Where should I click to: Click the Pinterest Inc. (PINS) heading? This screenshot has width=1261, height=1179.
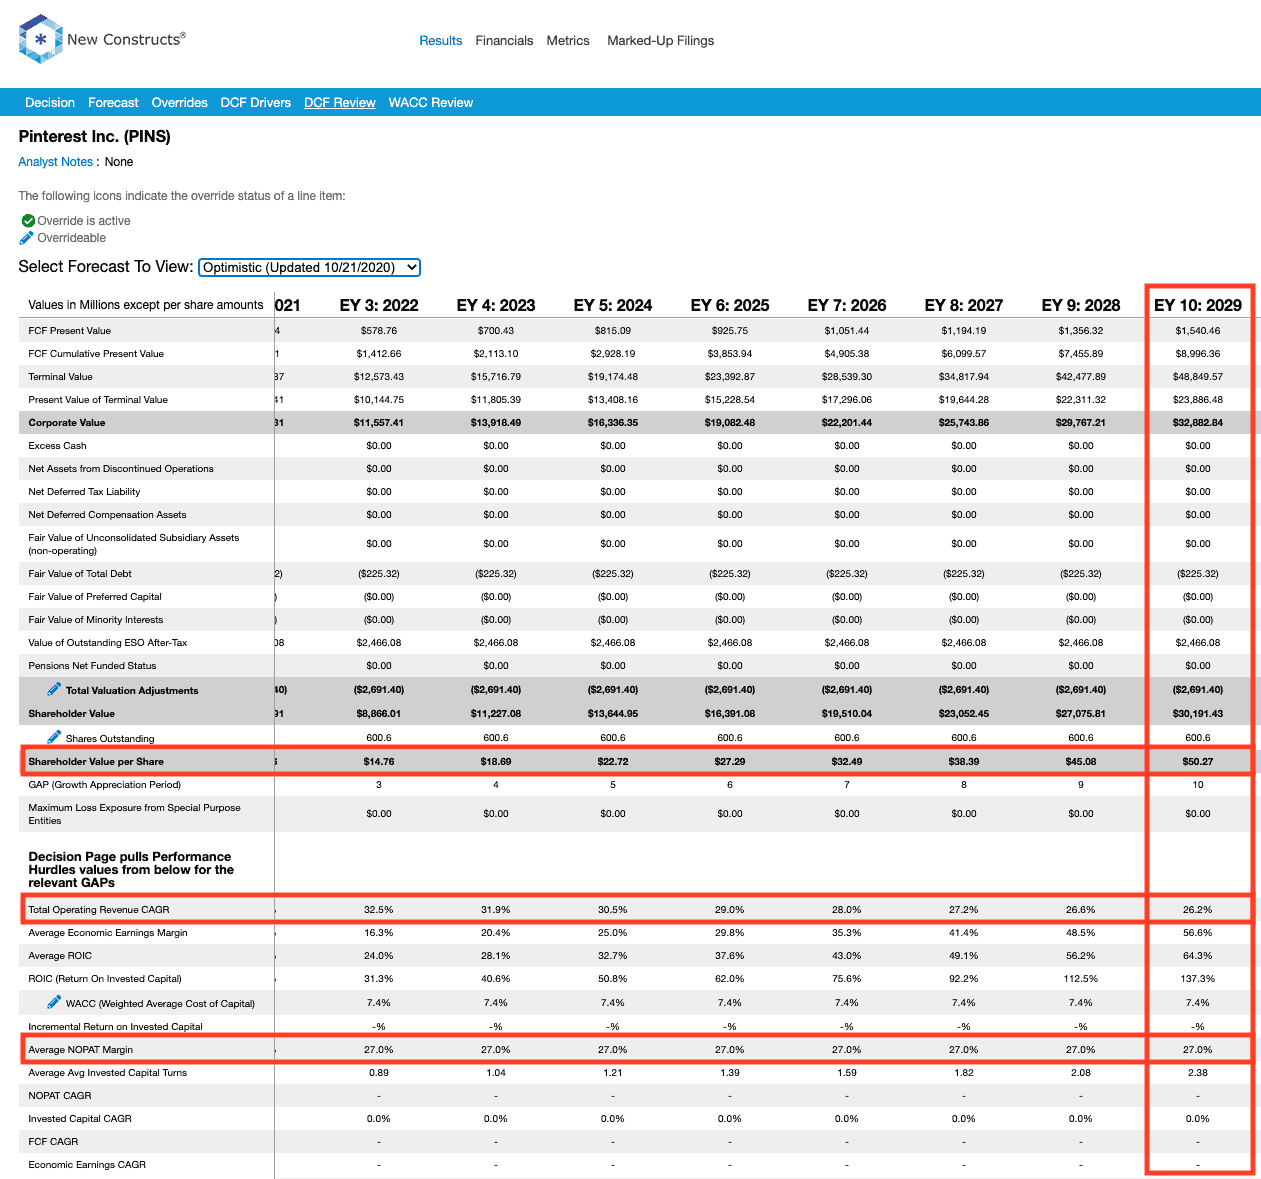point(95,136)
